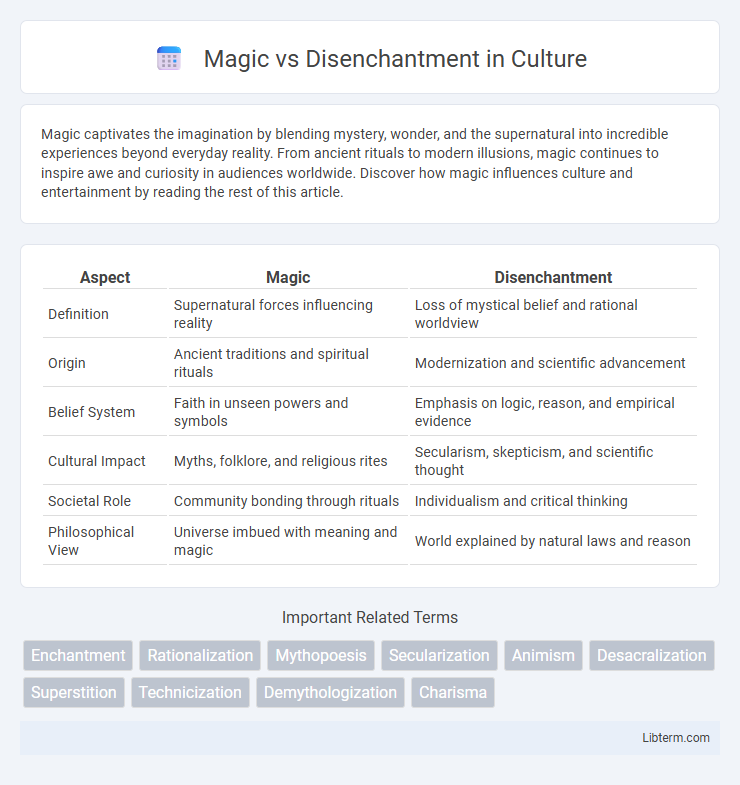Visit the Libterm.com footer link
Screen dimensions: 740x785
pyautogui.click(x=676, y=737)
